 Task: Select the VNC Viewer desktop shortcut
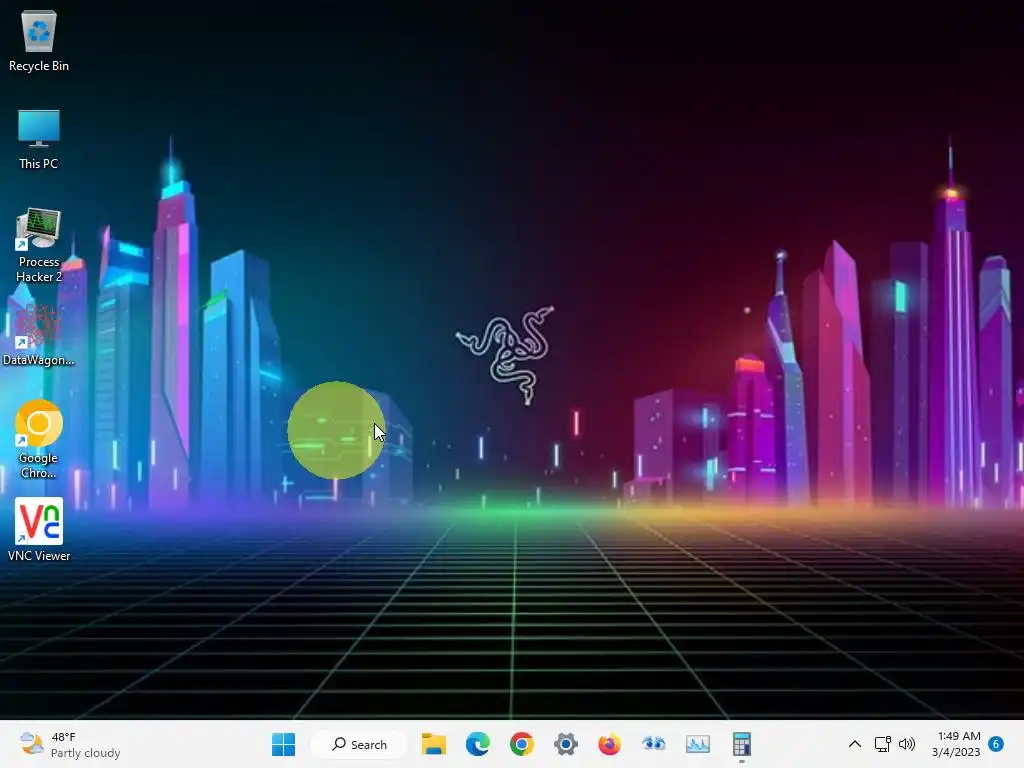(39, 530)
